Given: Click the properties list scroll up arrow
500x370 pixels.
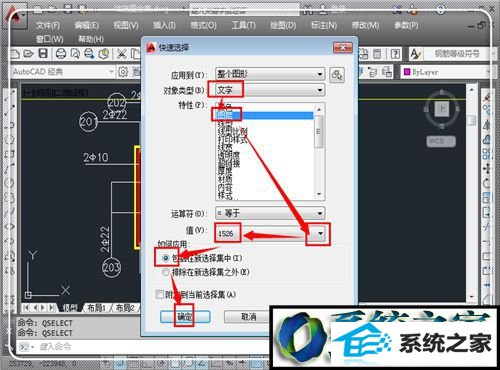Looking at the screenshot, I should click(319, 109).
